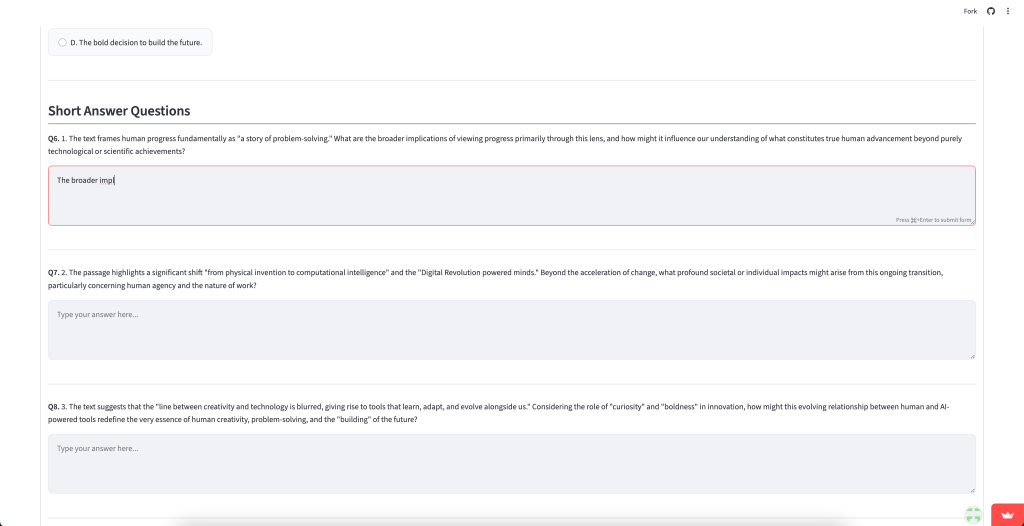
Task: Click the Q8 text area resize handle
Action: pos(971,489)
